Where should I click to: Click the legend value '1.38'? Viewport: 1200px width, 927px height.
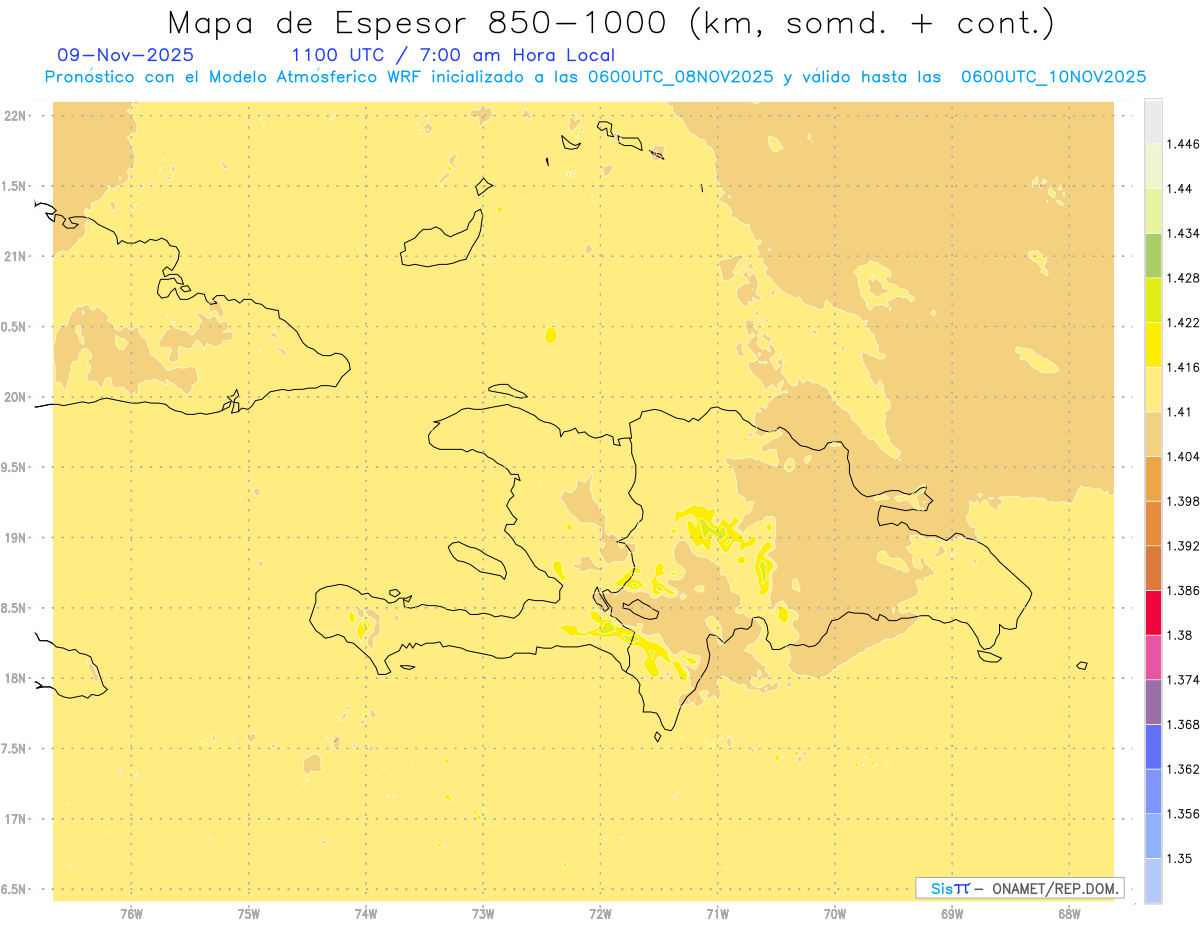pos(1181,635)
